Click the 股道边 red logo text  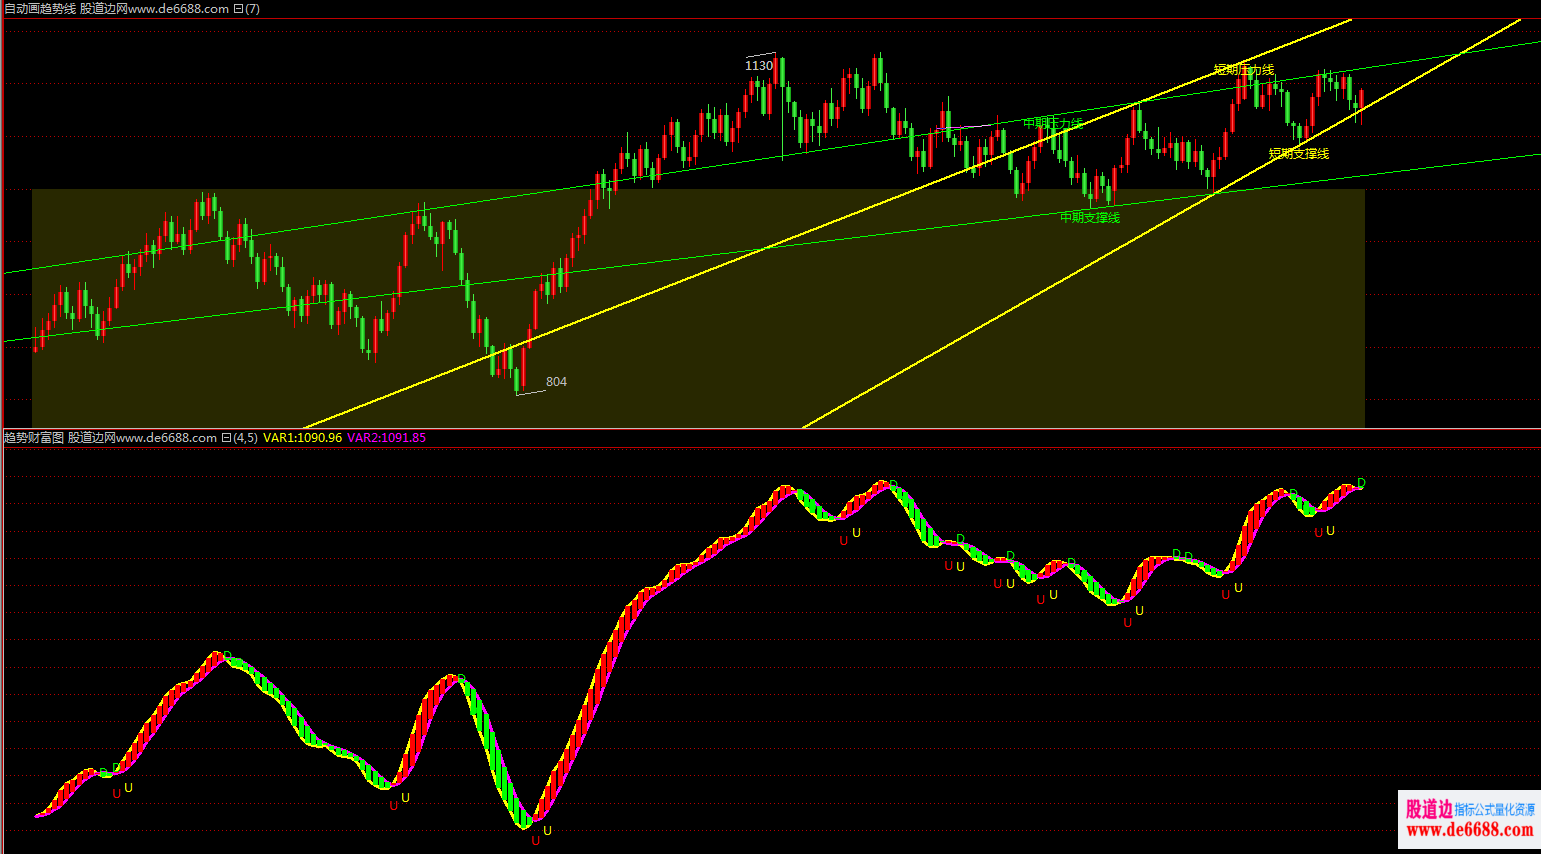(1428, 809)
